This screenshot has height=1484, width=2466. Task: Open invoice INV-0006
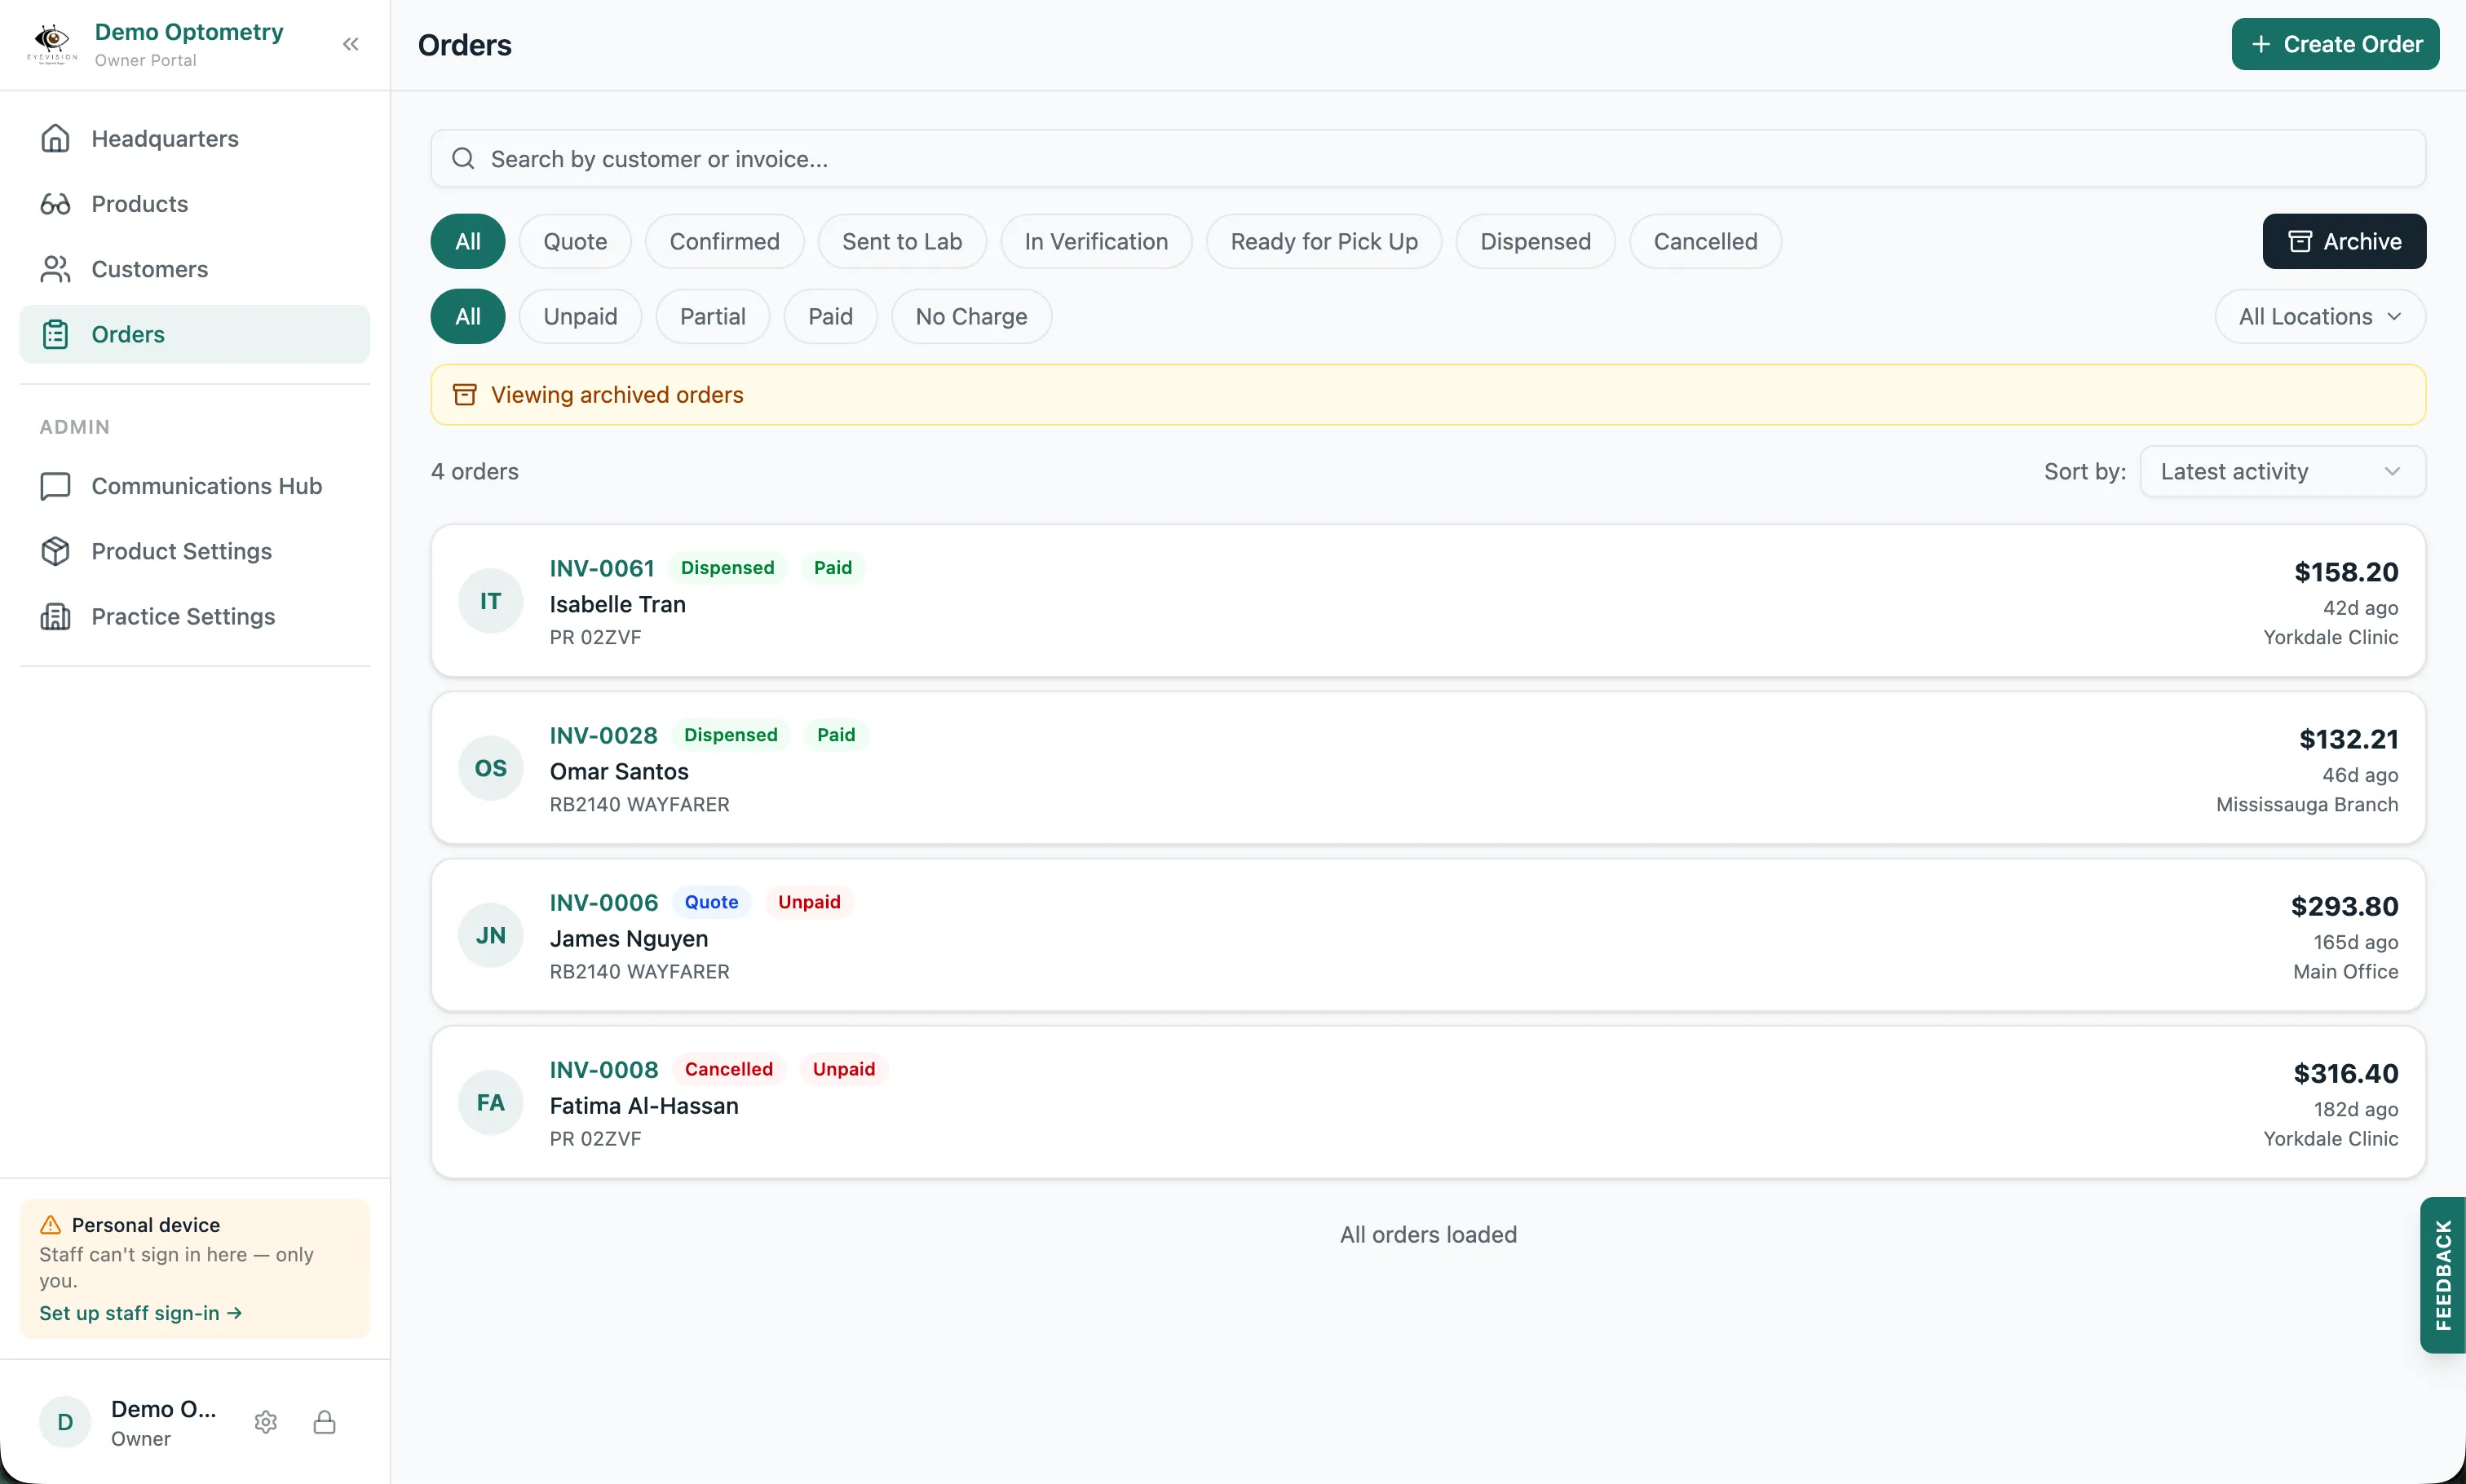603,902
